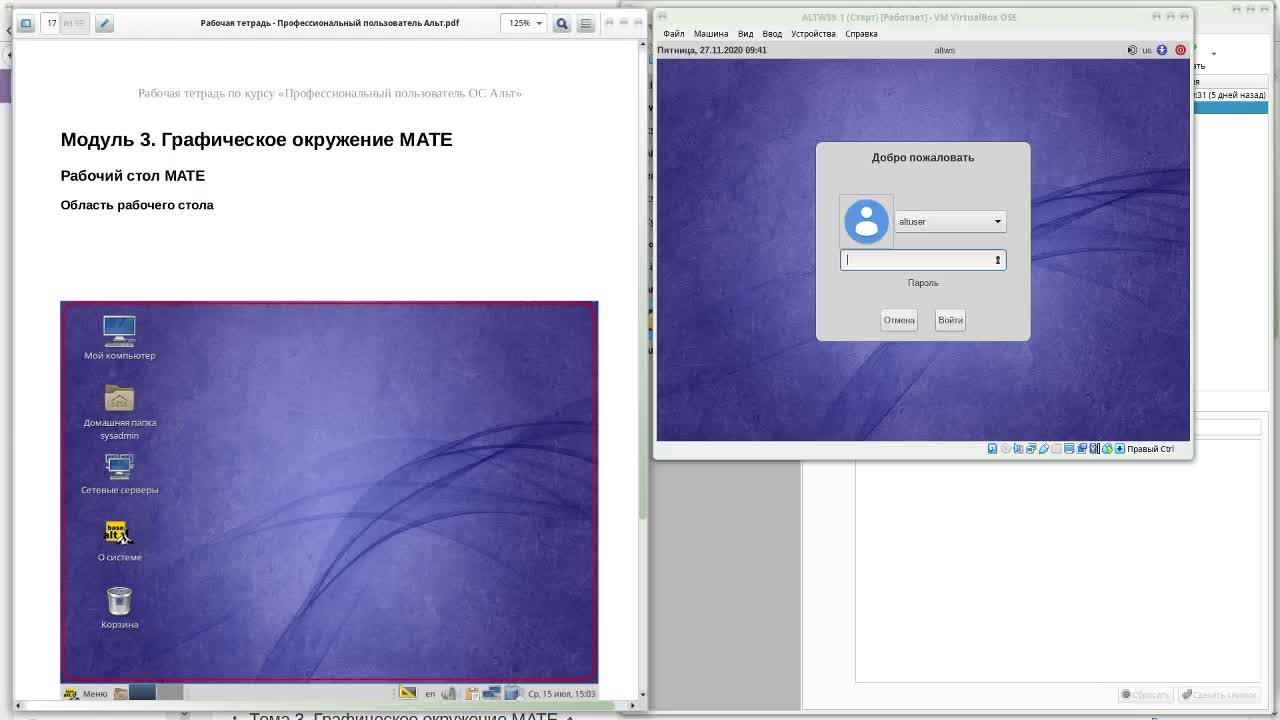Open the Вид menu in VirtualBox
Viewport: 1280px width, 720px height.
745,34
